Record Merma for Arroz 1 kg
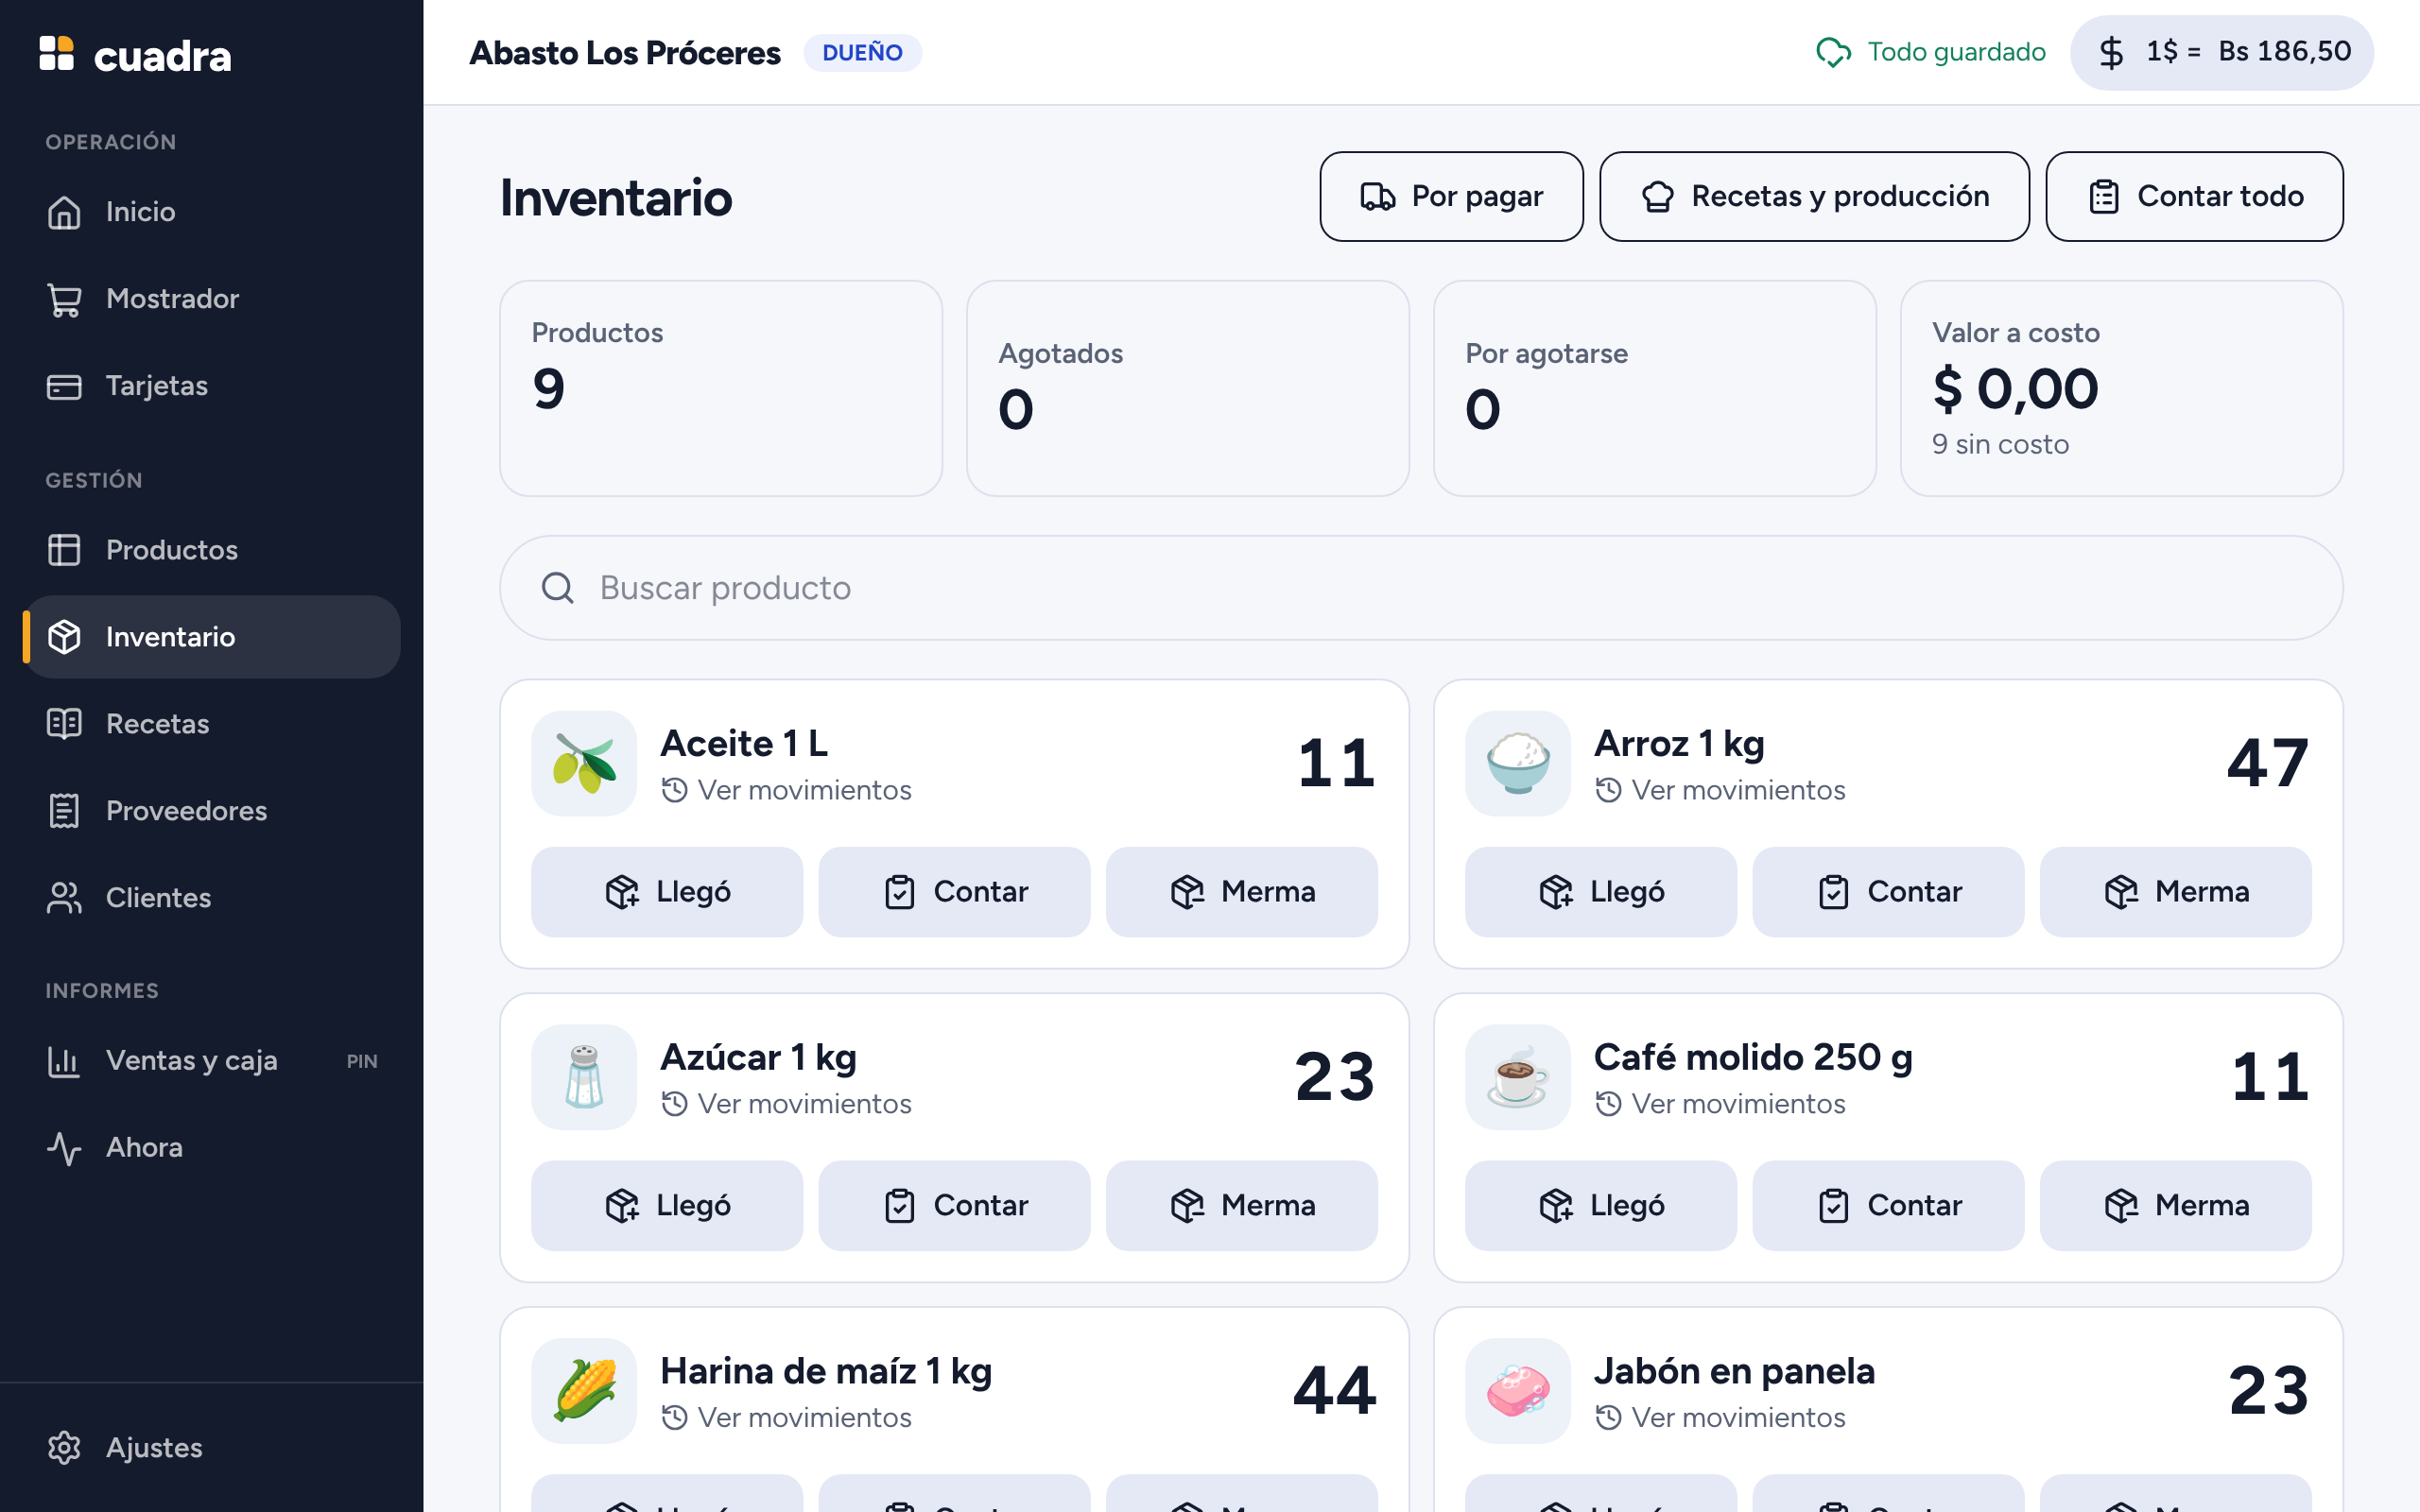The width and height of the screenshot is (2420, 1512). [x=2176, y=892]
